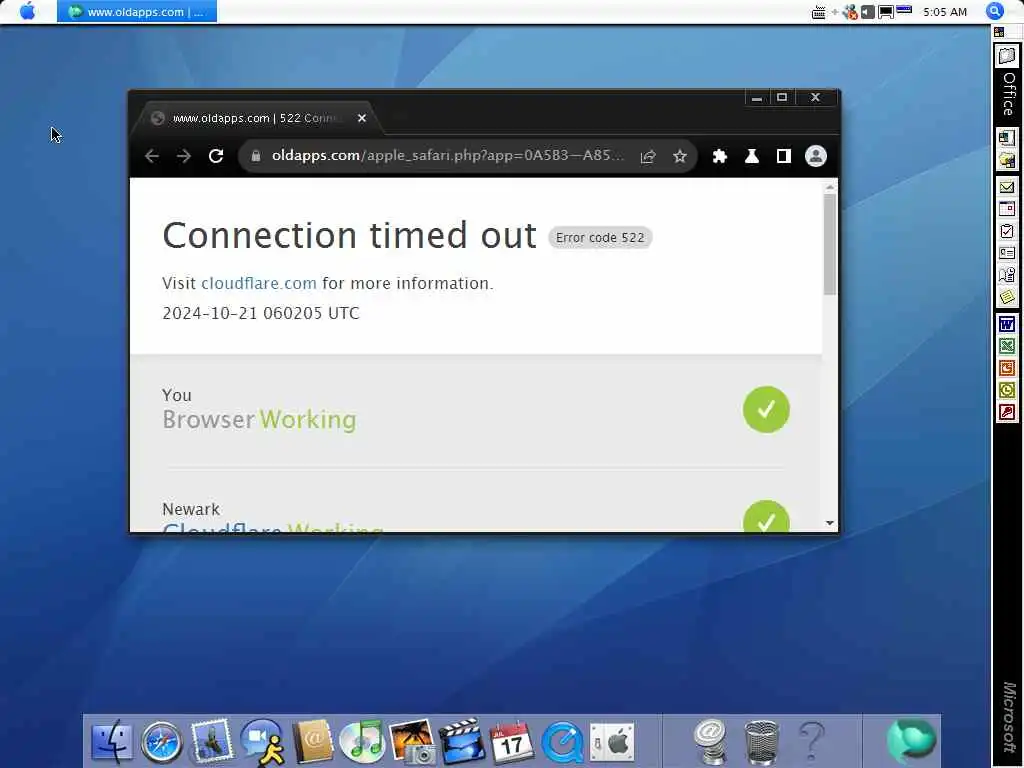Open iTunes in the dock

362,742
